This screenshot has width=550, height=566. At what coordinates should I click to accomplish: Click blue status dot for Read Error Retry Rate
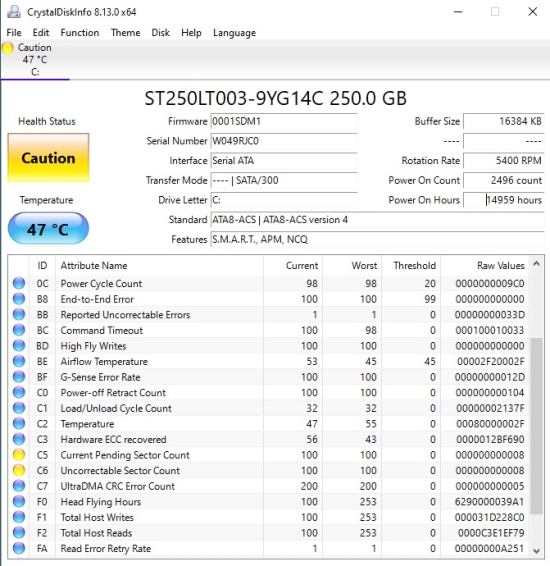(x=19, y=548)
